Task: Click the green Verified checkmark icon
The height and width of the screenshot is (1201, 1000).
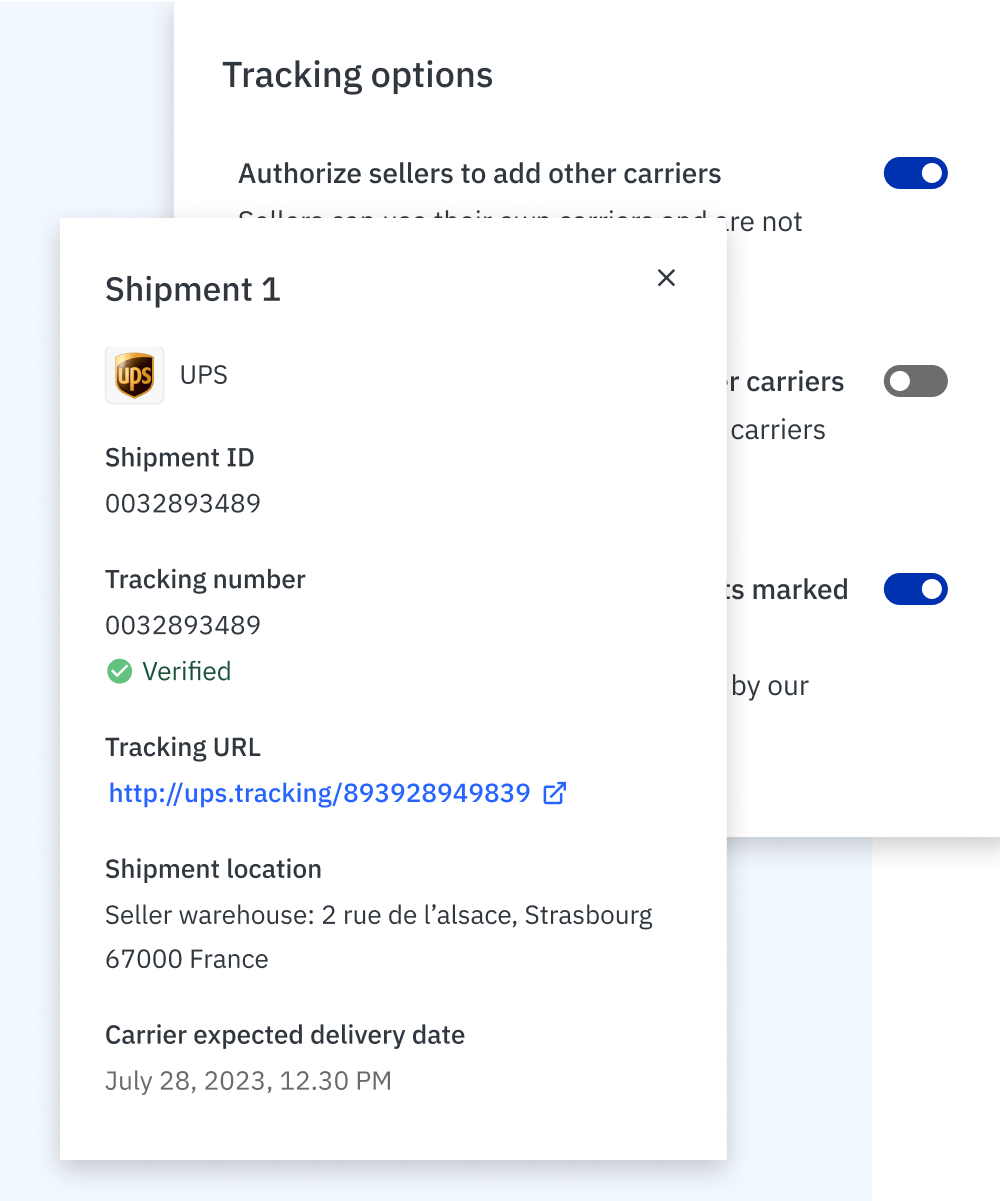Action: [119, 671]
